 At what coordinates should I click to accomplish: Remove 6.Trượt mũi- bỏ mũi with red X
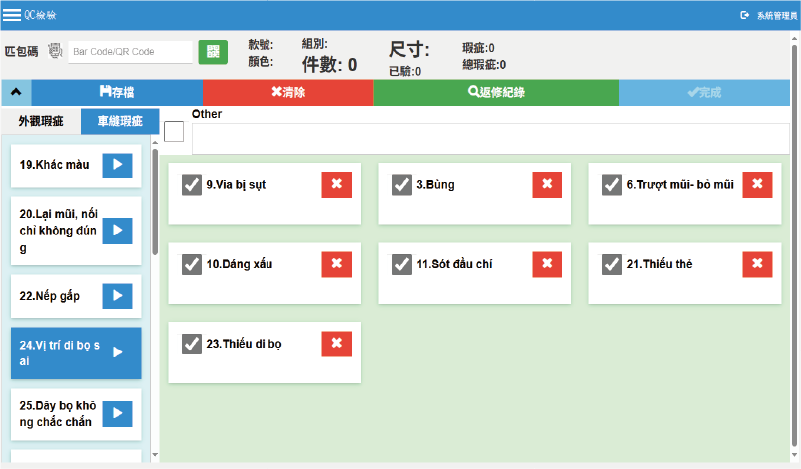(x=757, y=184)
